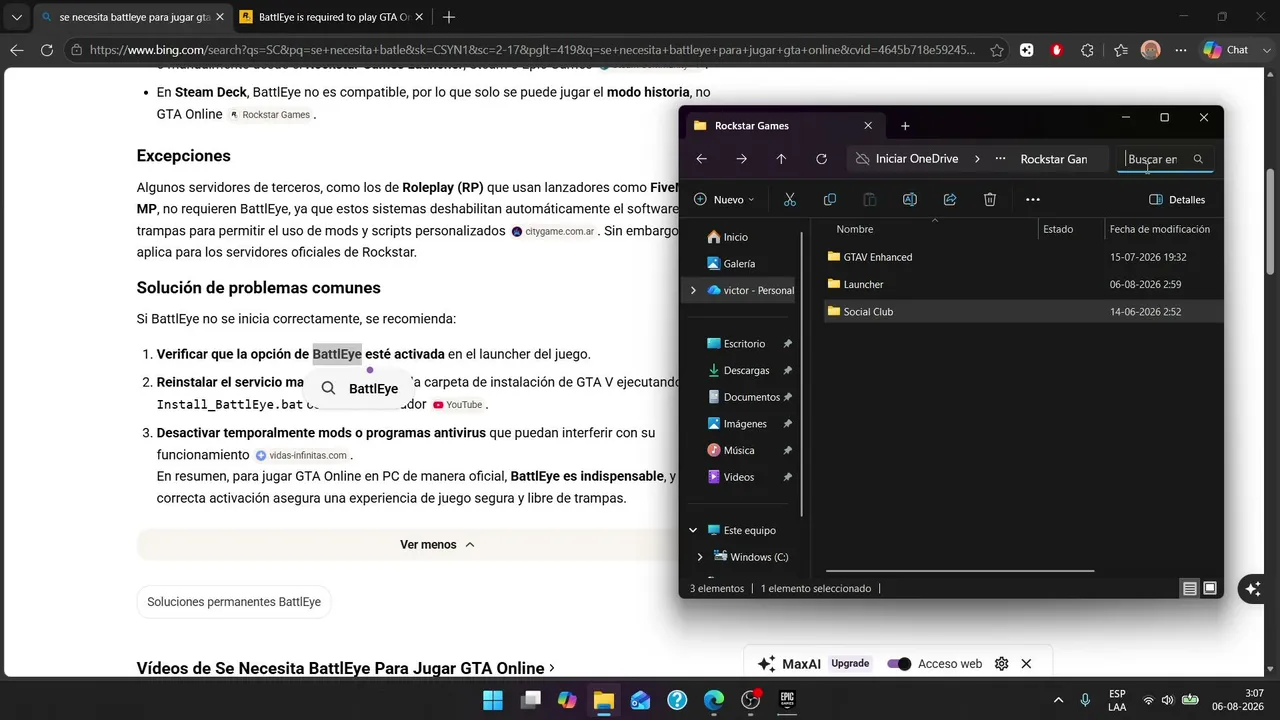Open the browser profile avatar
The image size is (1280, 720).
click(1151, 50)
